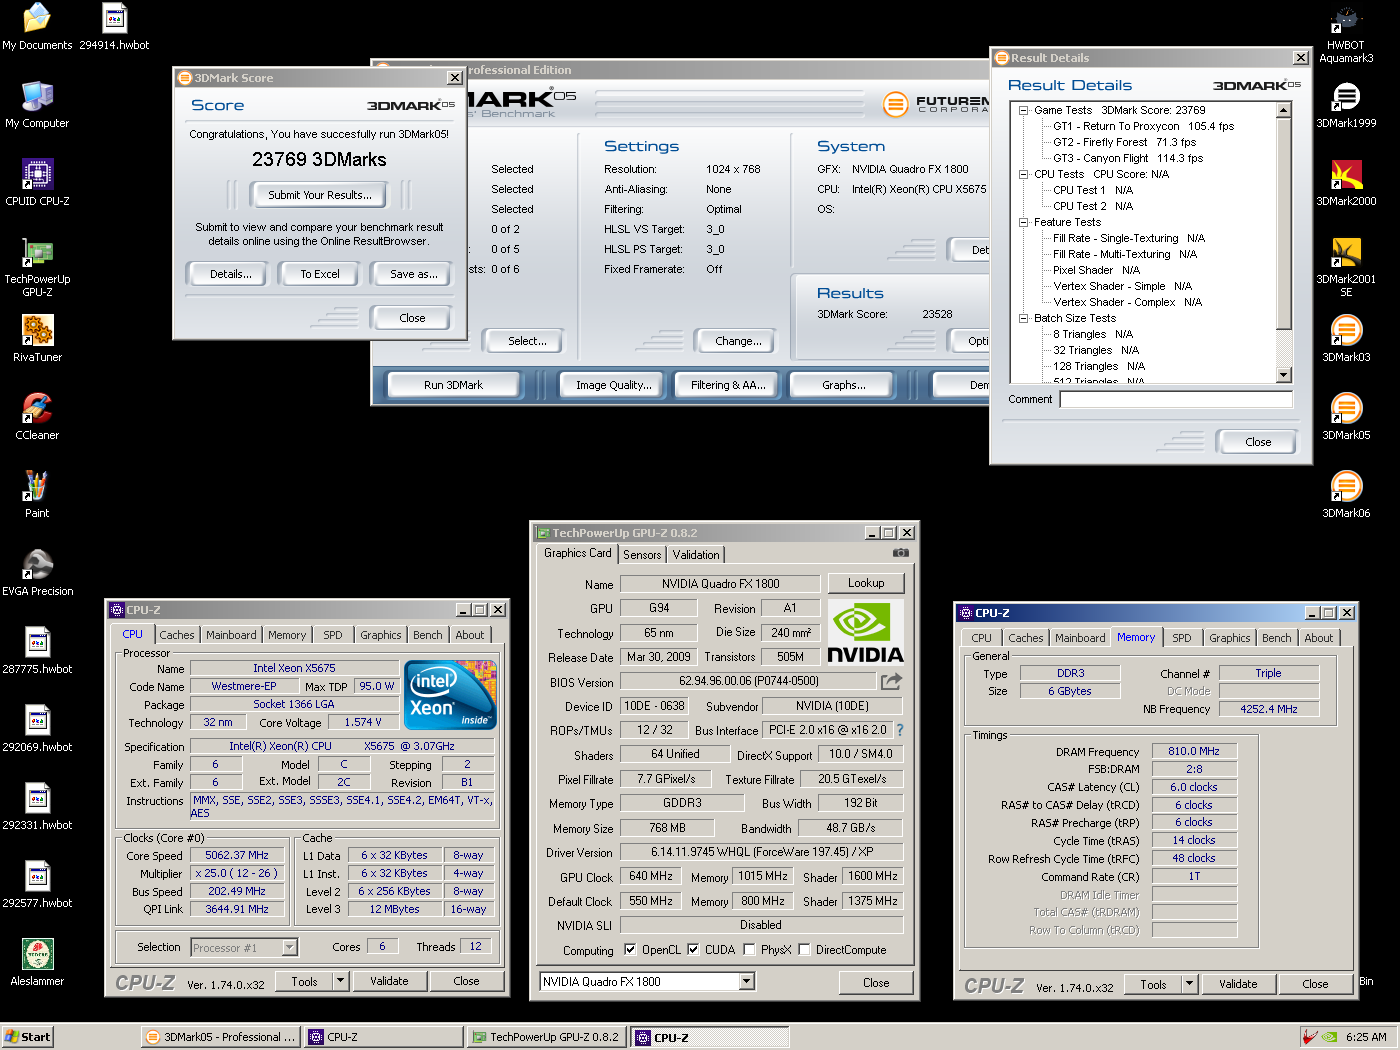The height and width of the screenshot is (1050, 1400).
Task: Launch the RivaTuner desktop icon
Action: coord(37,339)
